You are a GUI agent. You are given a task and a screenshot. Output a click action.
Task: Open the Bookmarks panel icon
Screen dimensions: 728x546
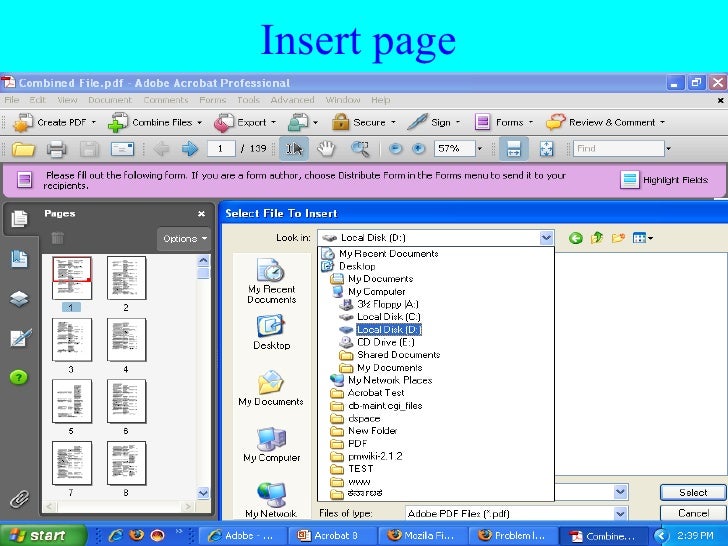coord(19,259)
